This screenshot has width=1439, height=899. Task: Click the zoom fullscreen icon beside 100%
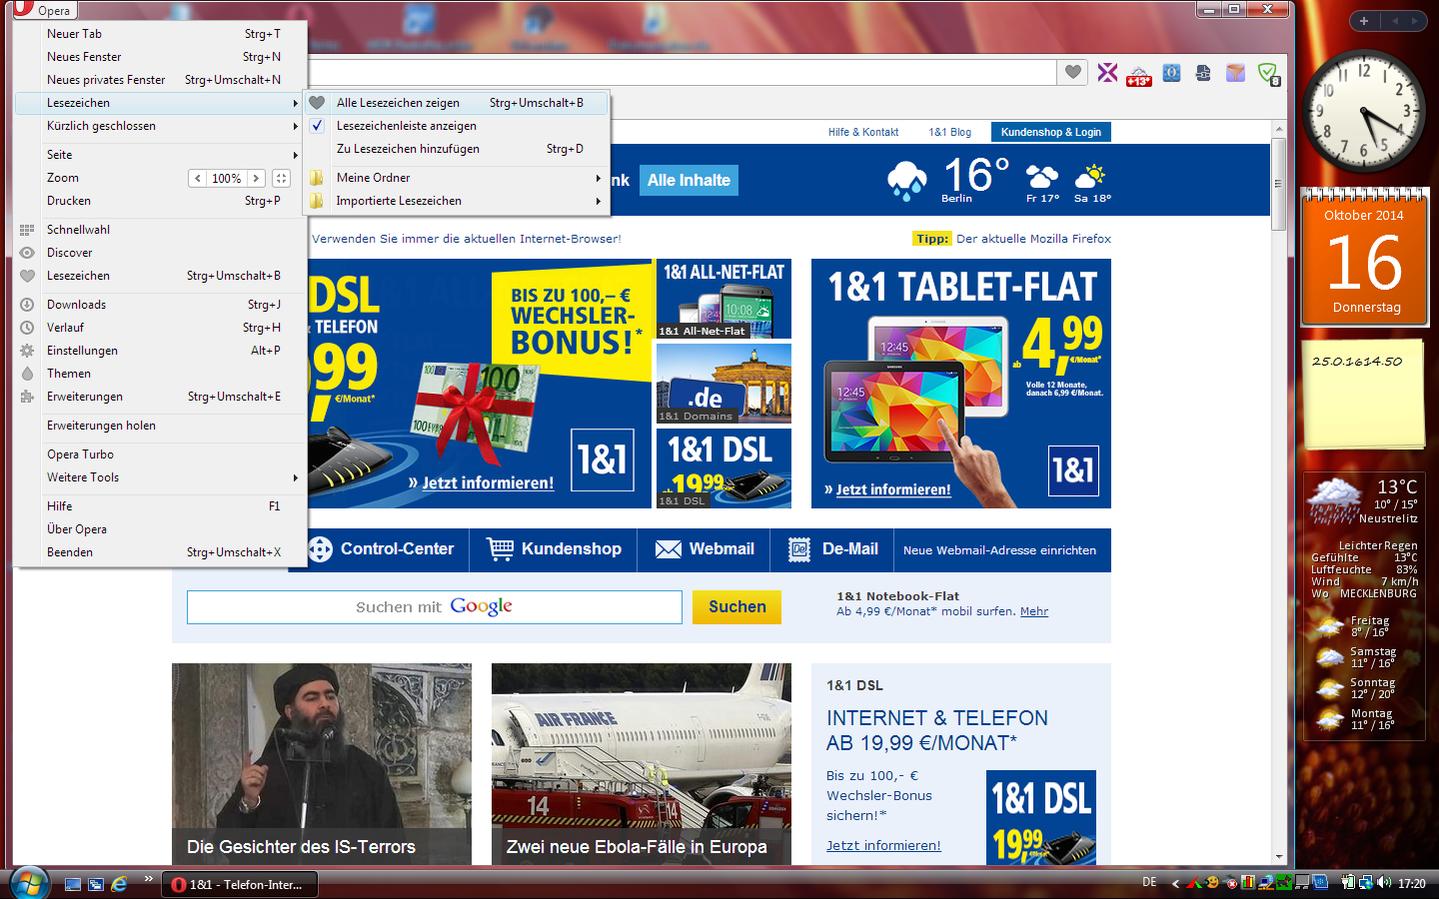pyautogui.click(x=281, y=178)
